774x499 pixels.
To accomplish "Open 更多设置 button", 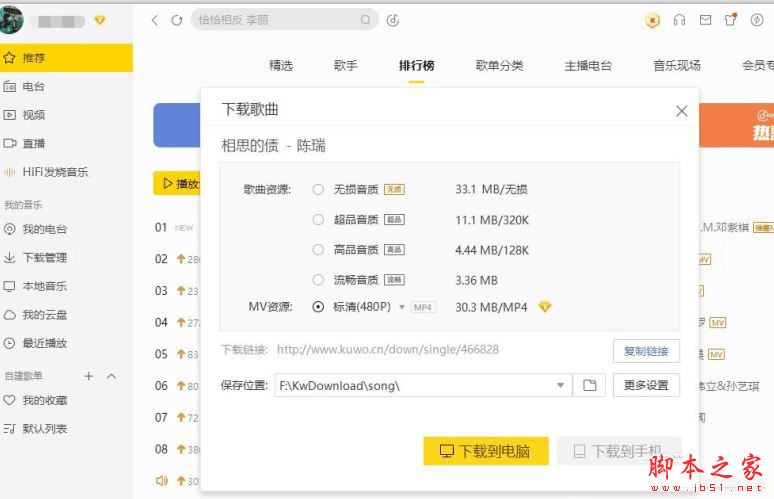I will pos(646,385).
